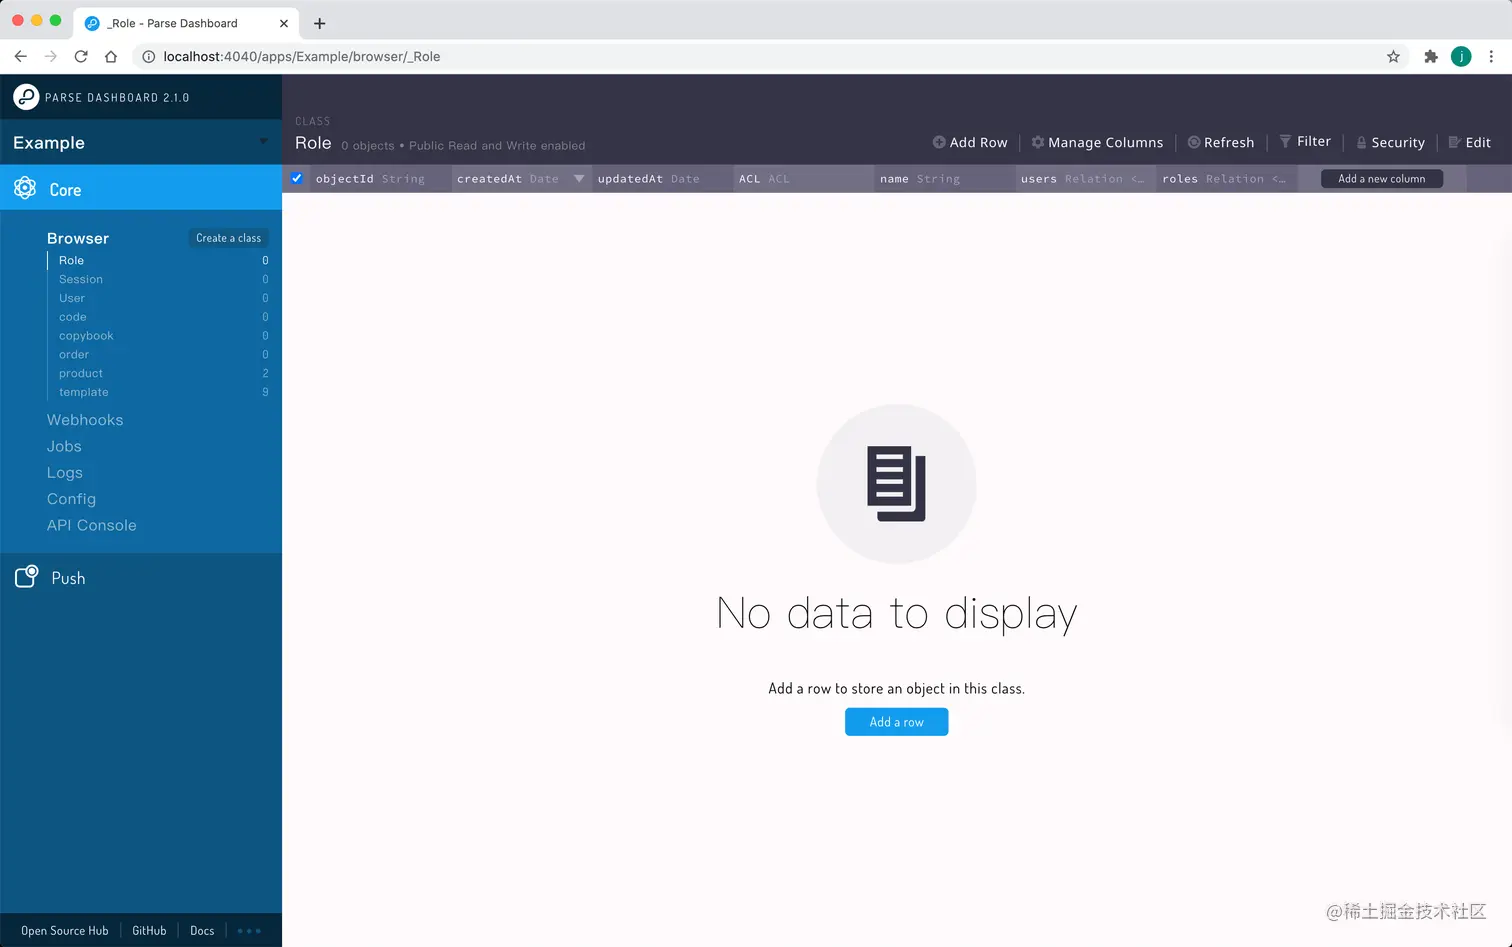This screenshot has width=1512, height=947.
Task: Switch to the Logs section
Action: [63, 472]
